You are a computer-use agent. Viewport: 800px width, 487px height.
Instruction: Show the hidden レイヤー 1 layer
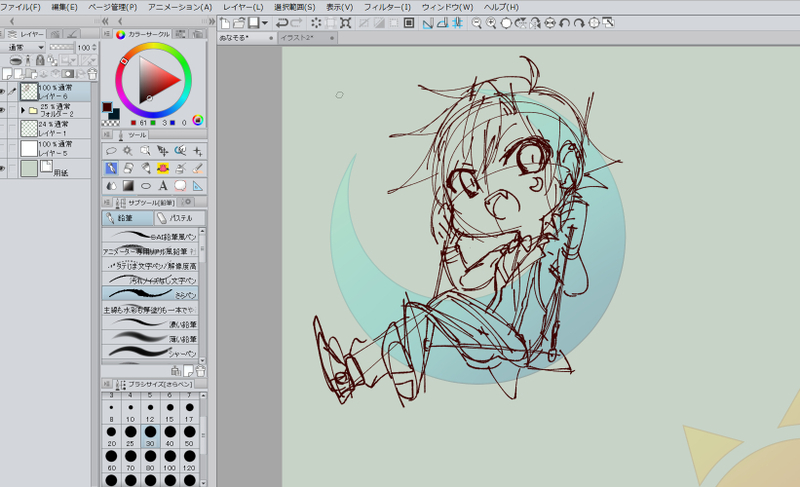3,129
